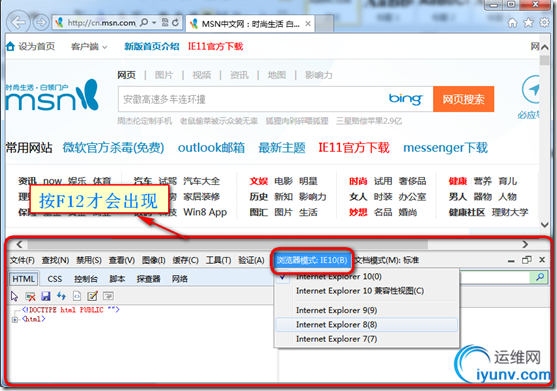Open the new blank tab button

(324, 24)
